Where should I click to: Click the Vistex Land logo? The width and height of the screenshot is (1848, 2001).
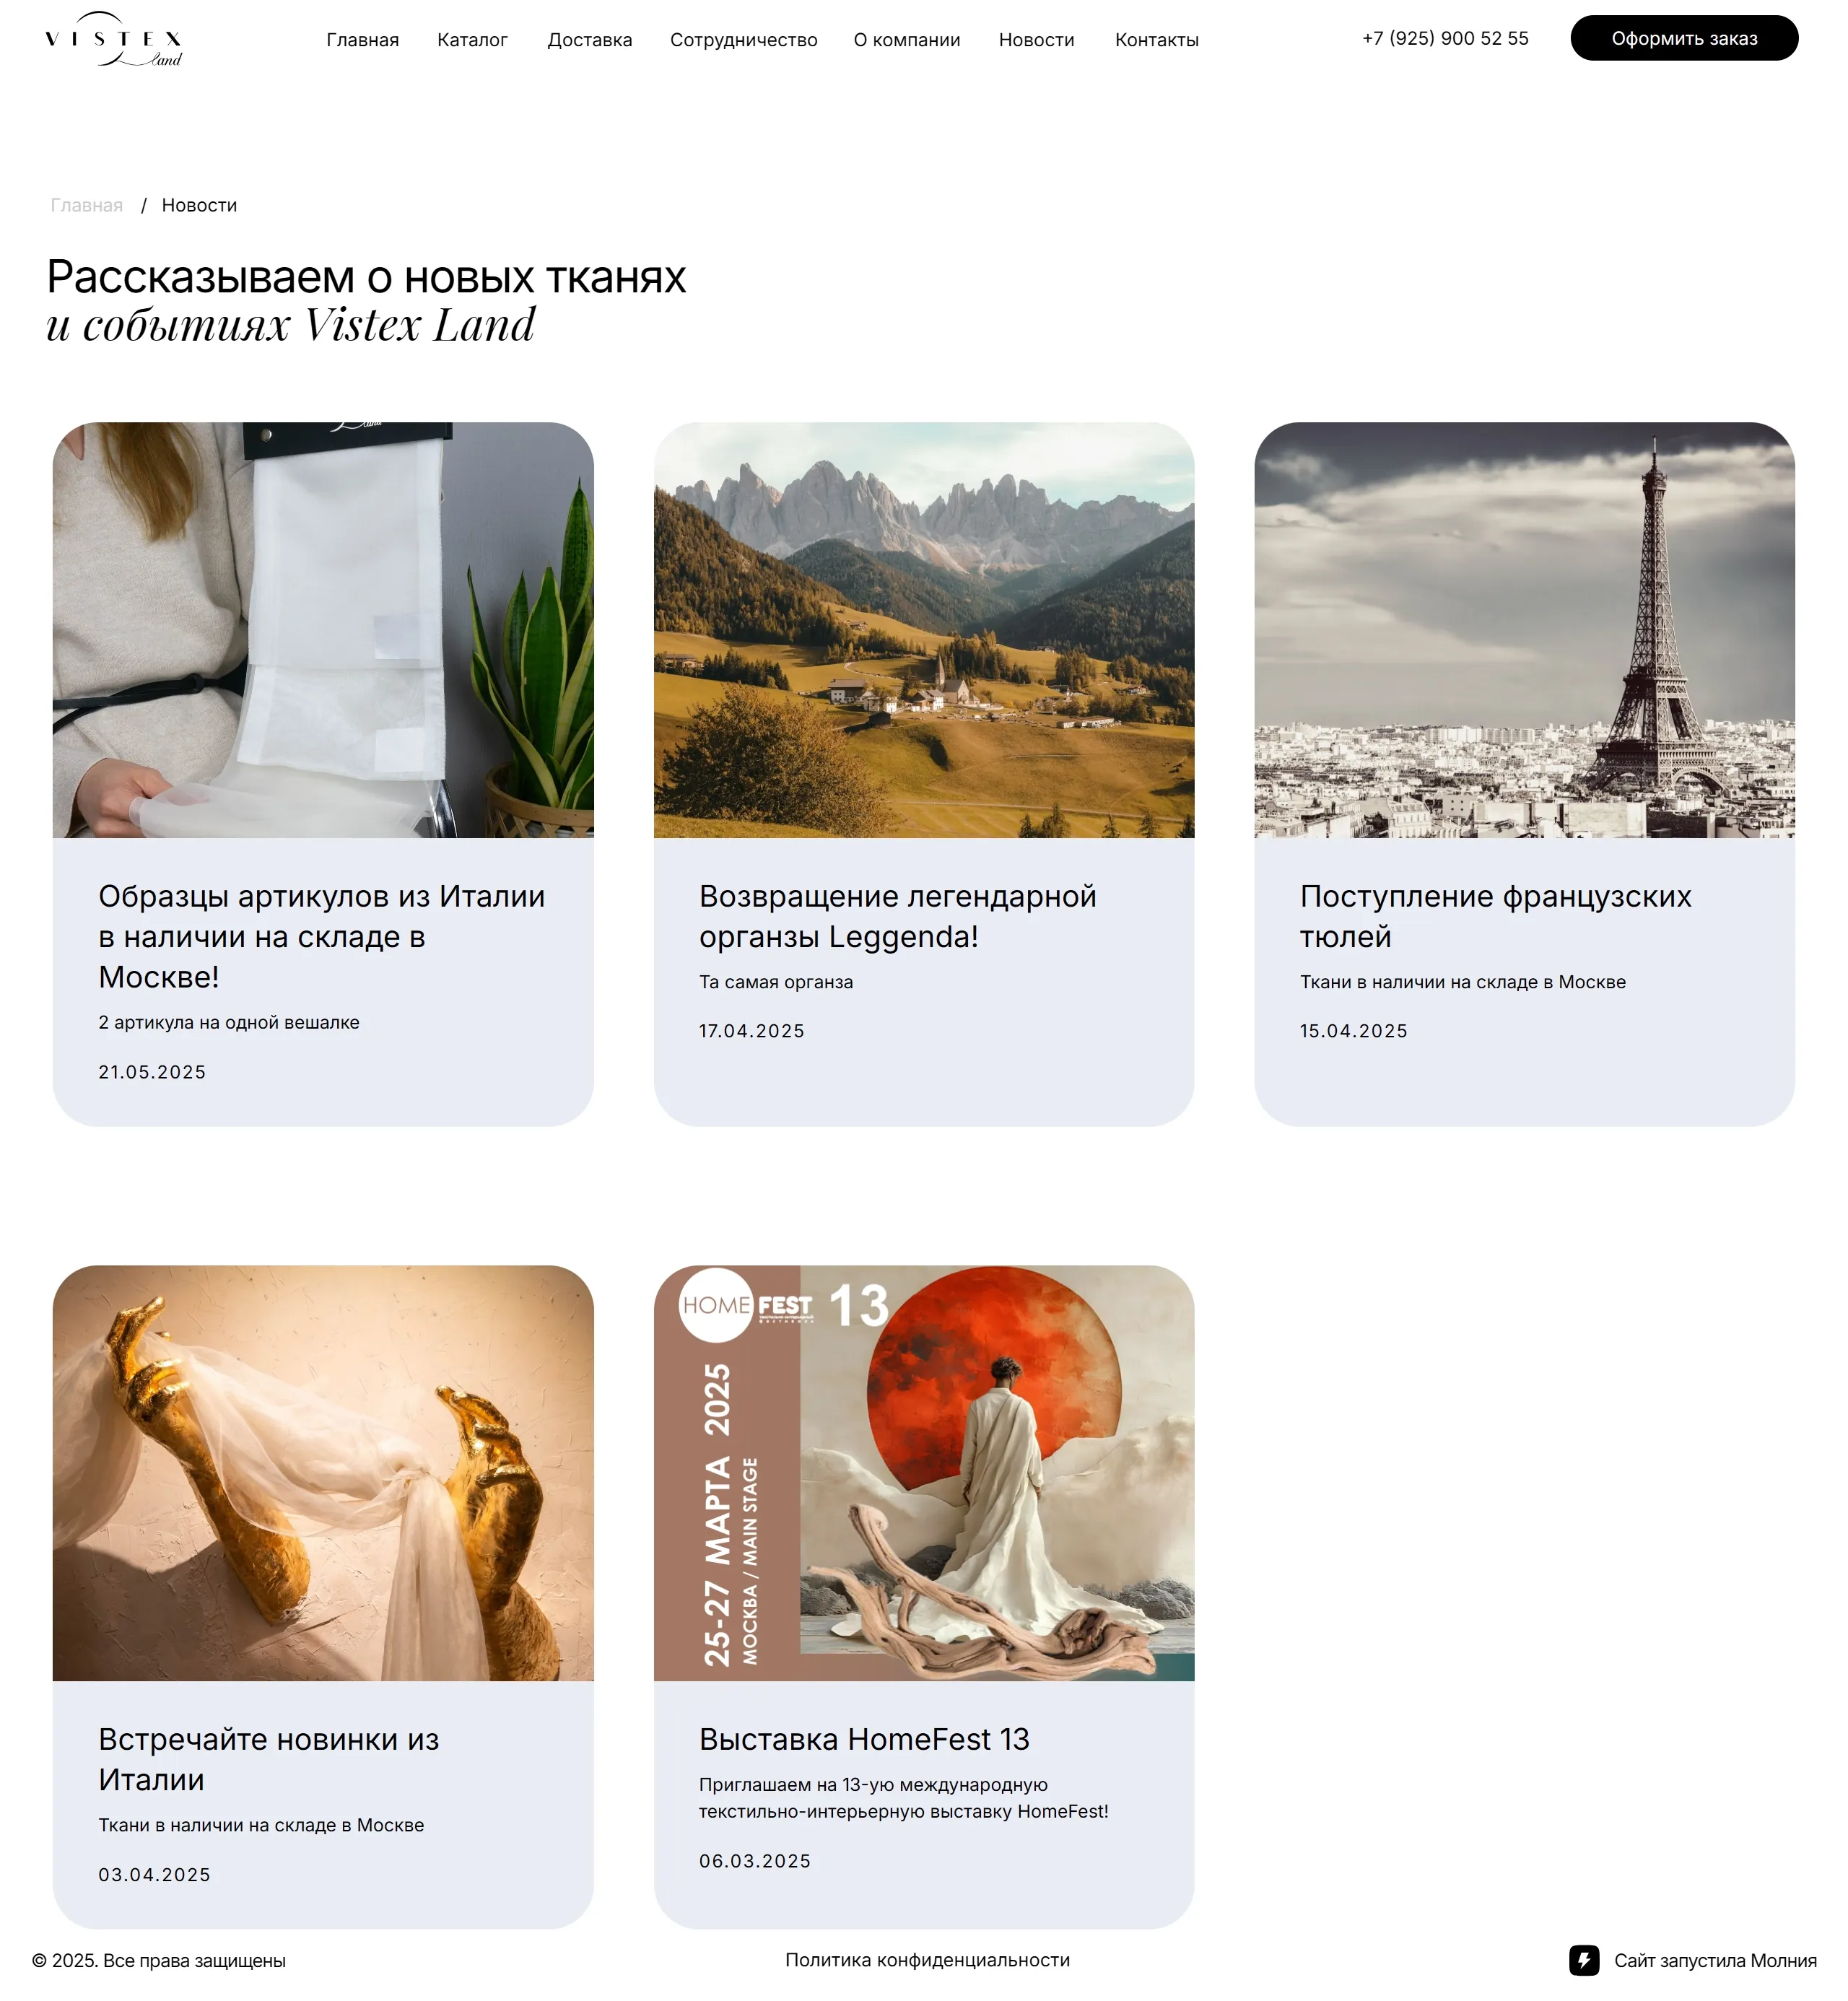[x=114, y=40]
